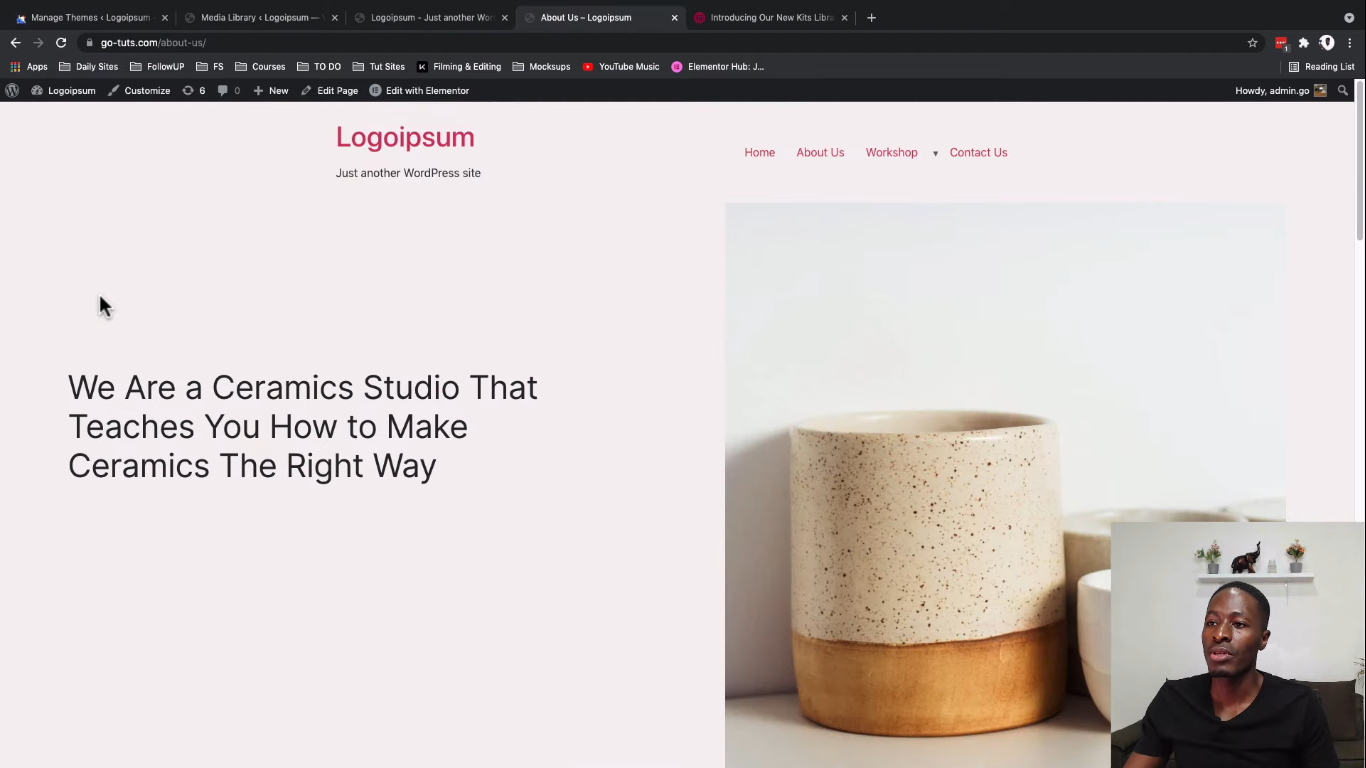Click the ceramic cup hero image
Viewport: 1366px width, 768px height.
[x=1005, y=485]
